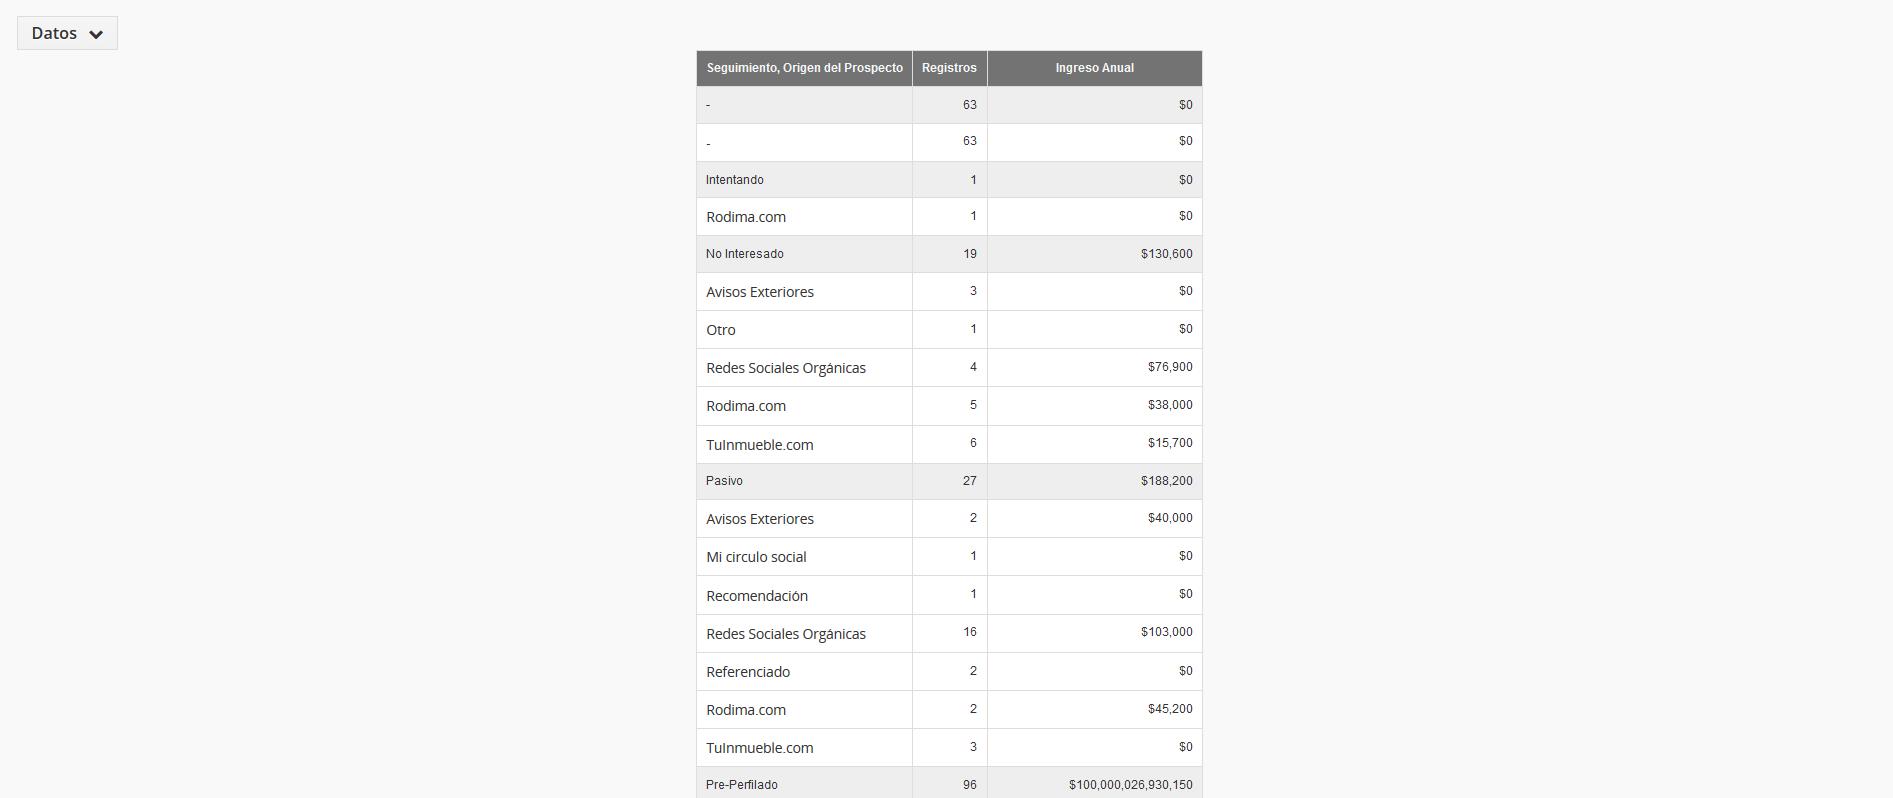Click the $188,200 Pasivo income cell
Screen dimensions: 1893x798
(1166, 481)
